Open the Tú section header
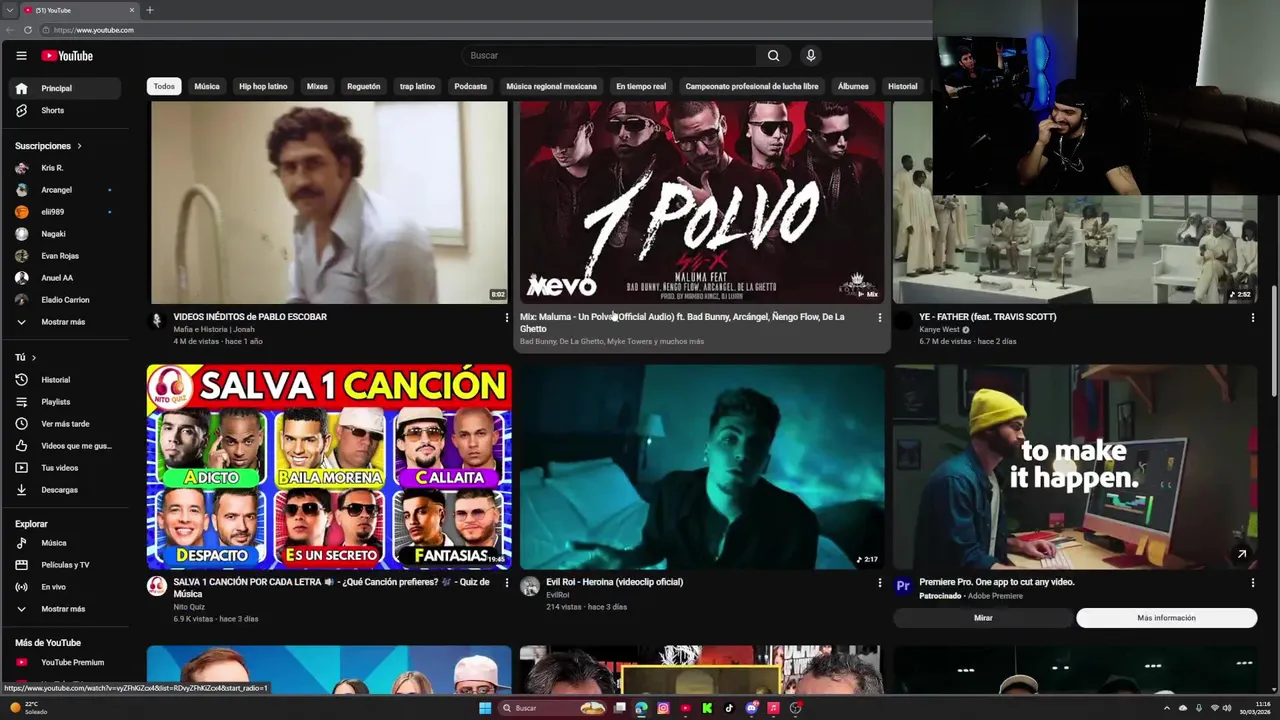1280x720 pixels. tap(25, 357)
